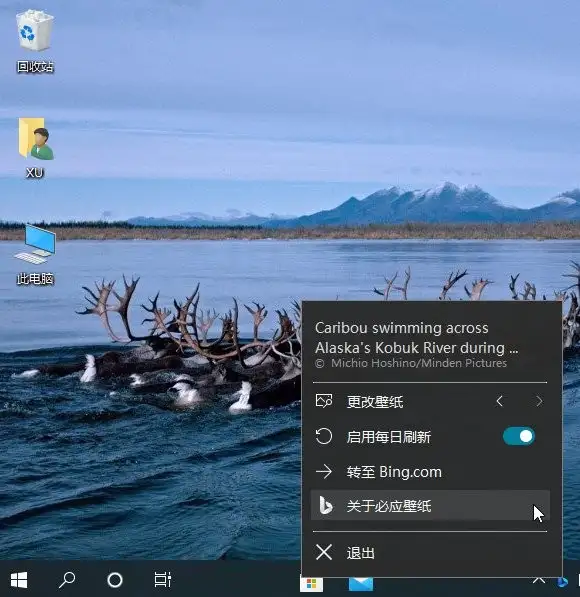Open Mail app on taskbar
580x597 pixels.
click(361, 584)
